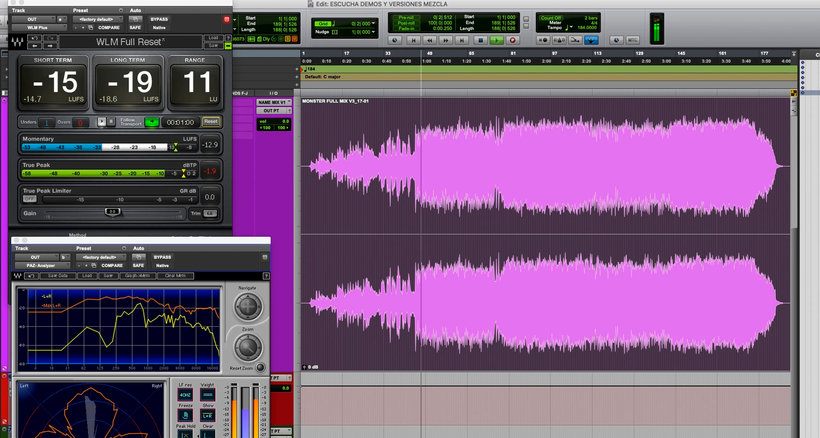Click the Reset Zoom round button in PAZ

(x=260, y=367)
